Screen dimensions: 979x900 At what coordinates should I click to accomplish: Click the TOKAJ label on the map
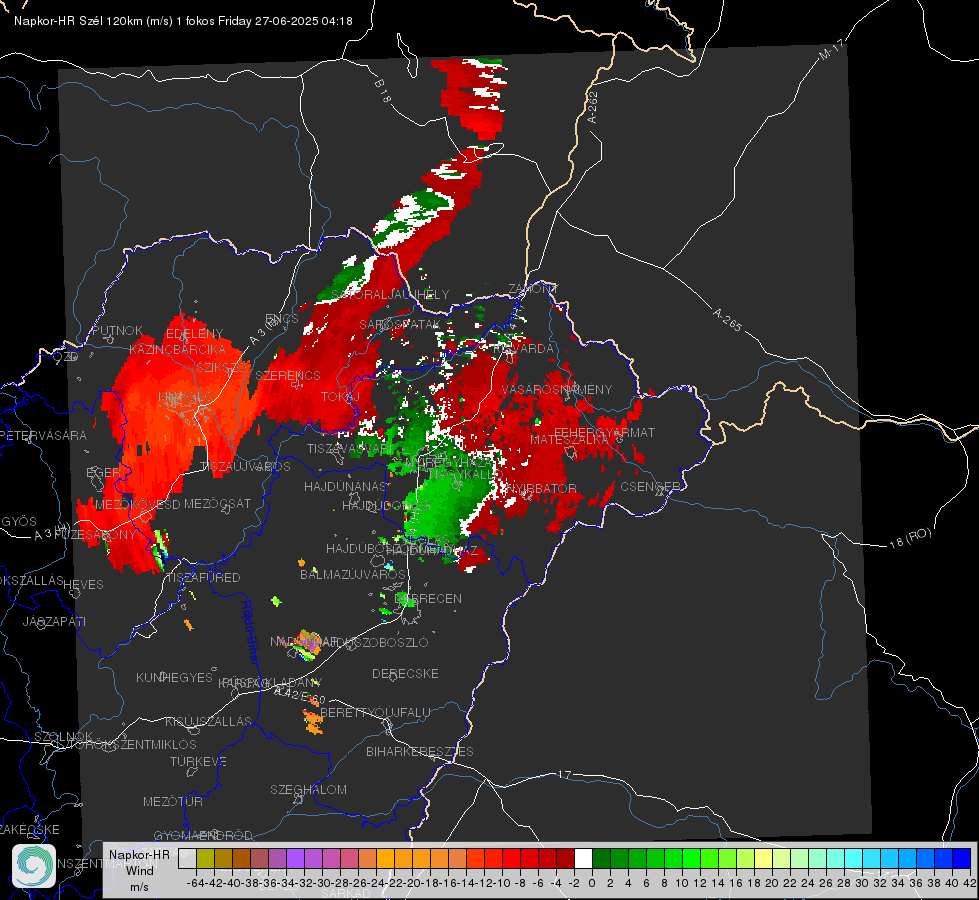pos(340,397)
